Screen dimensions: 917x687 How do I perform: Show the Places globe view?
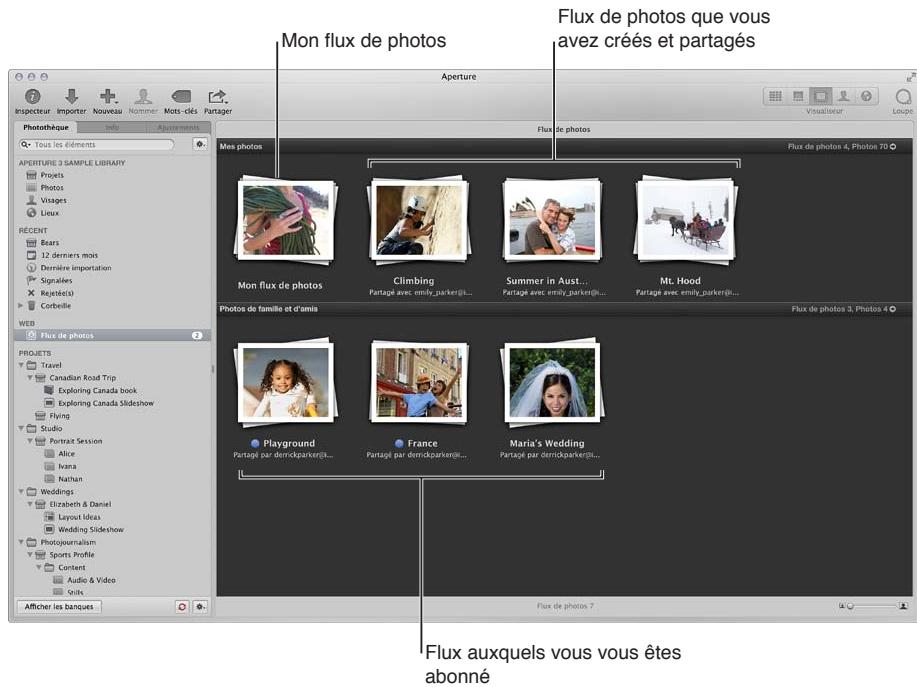pos(866,96)
